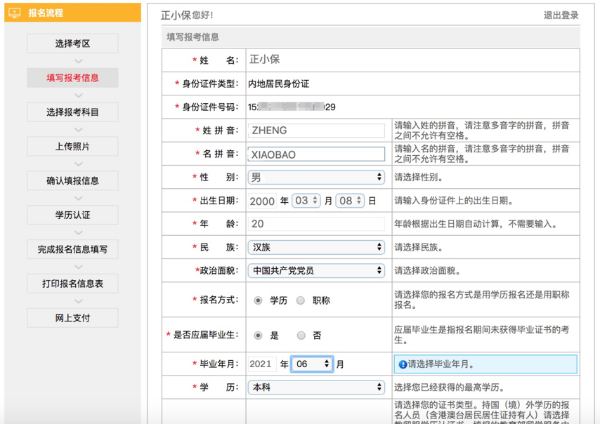Open the graduation month dropdown in 毕业年月
The image size is (600, 424).
point(311,364)
